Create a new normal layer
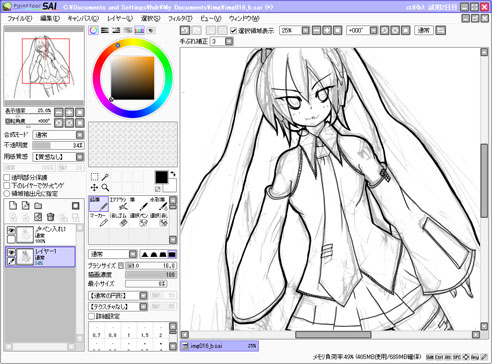Image resolution: width=492 pixels, height=364 pixels. (13, 206)
